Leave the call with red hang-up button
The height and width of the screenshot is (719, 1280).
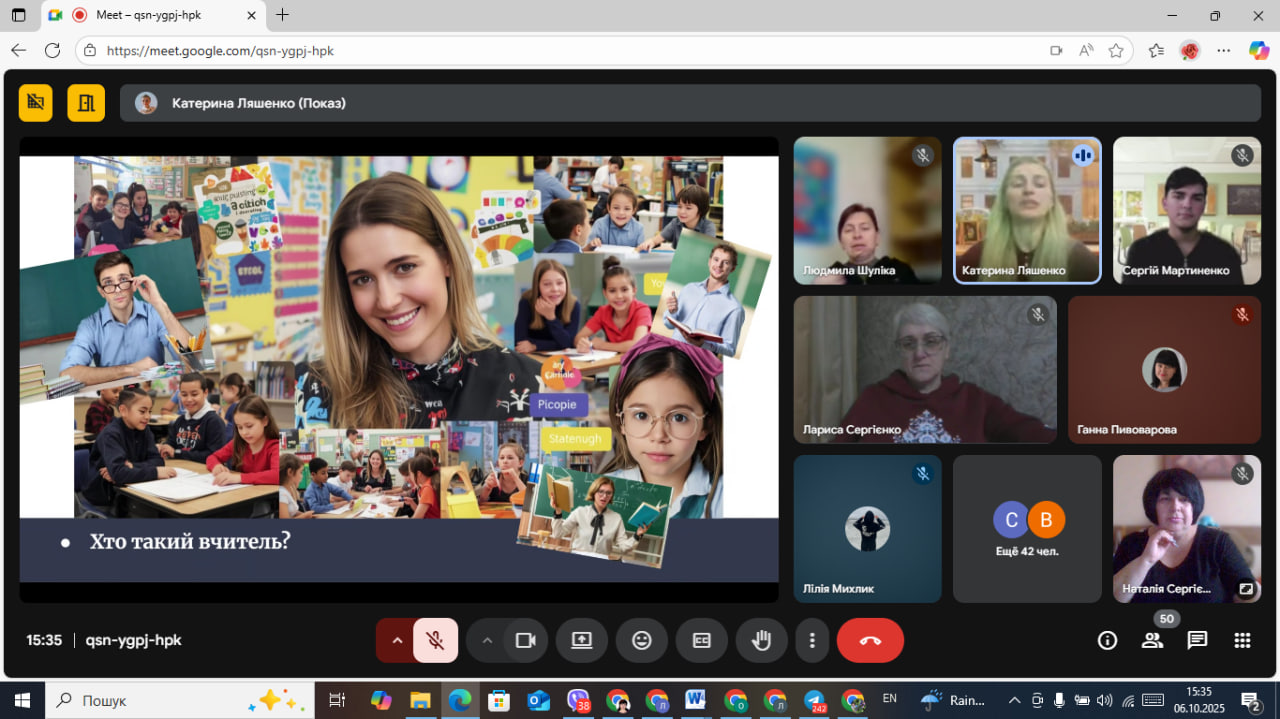tap(870, 641)
